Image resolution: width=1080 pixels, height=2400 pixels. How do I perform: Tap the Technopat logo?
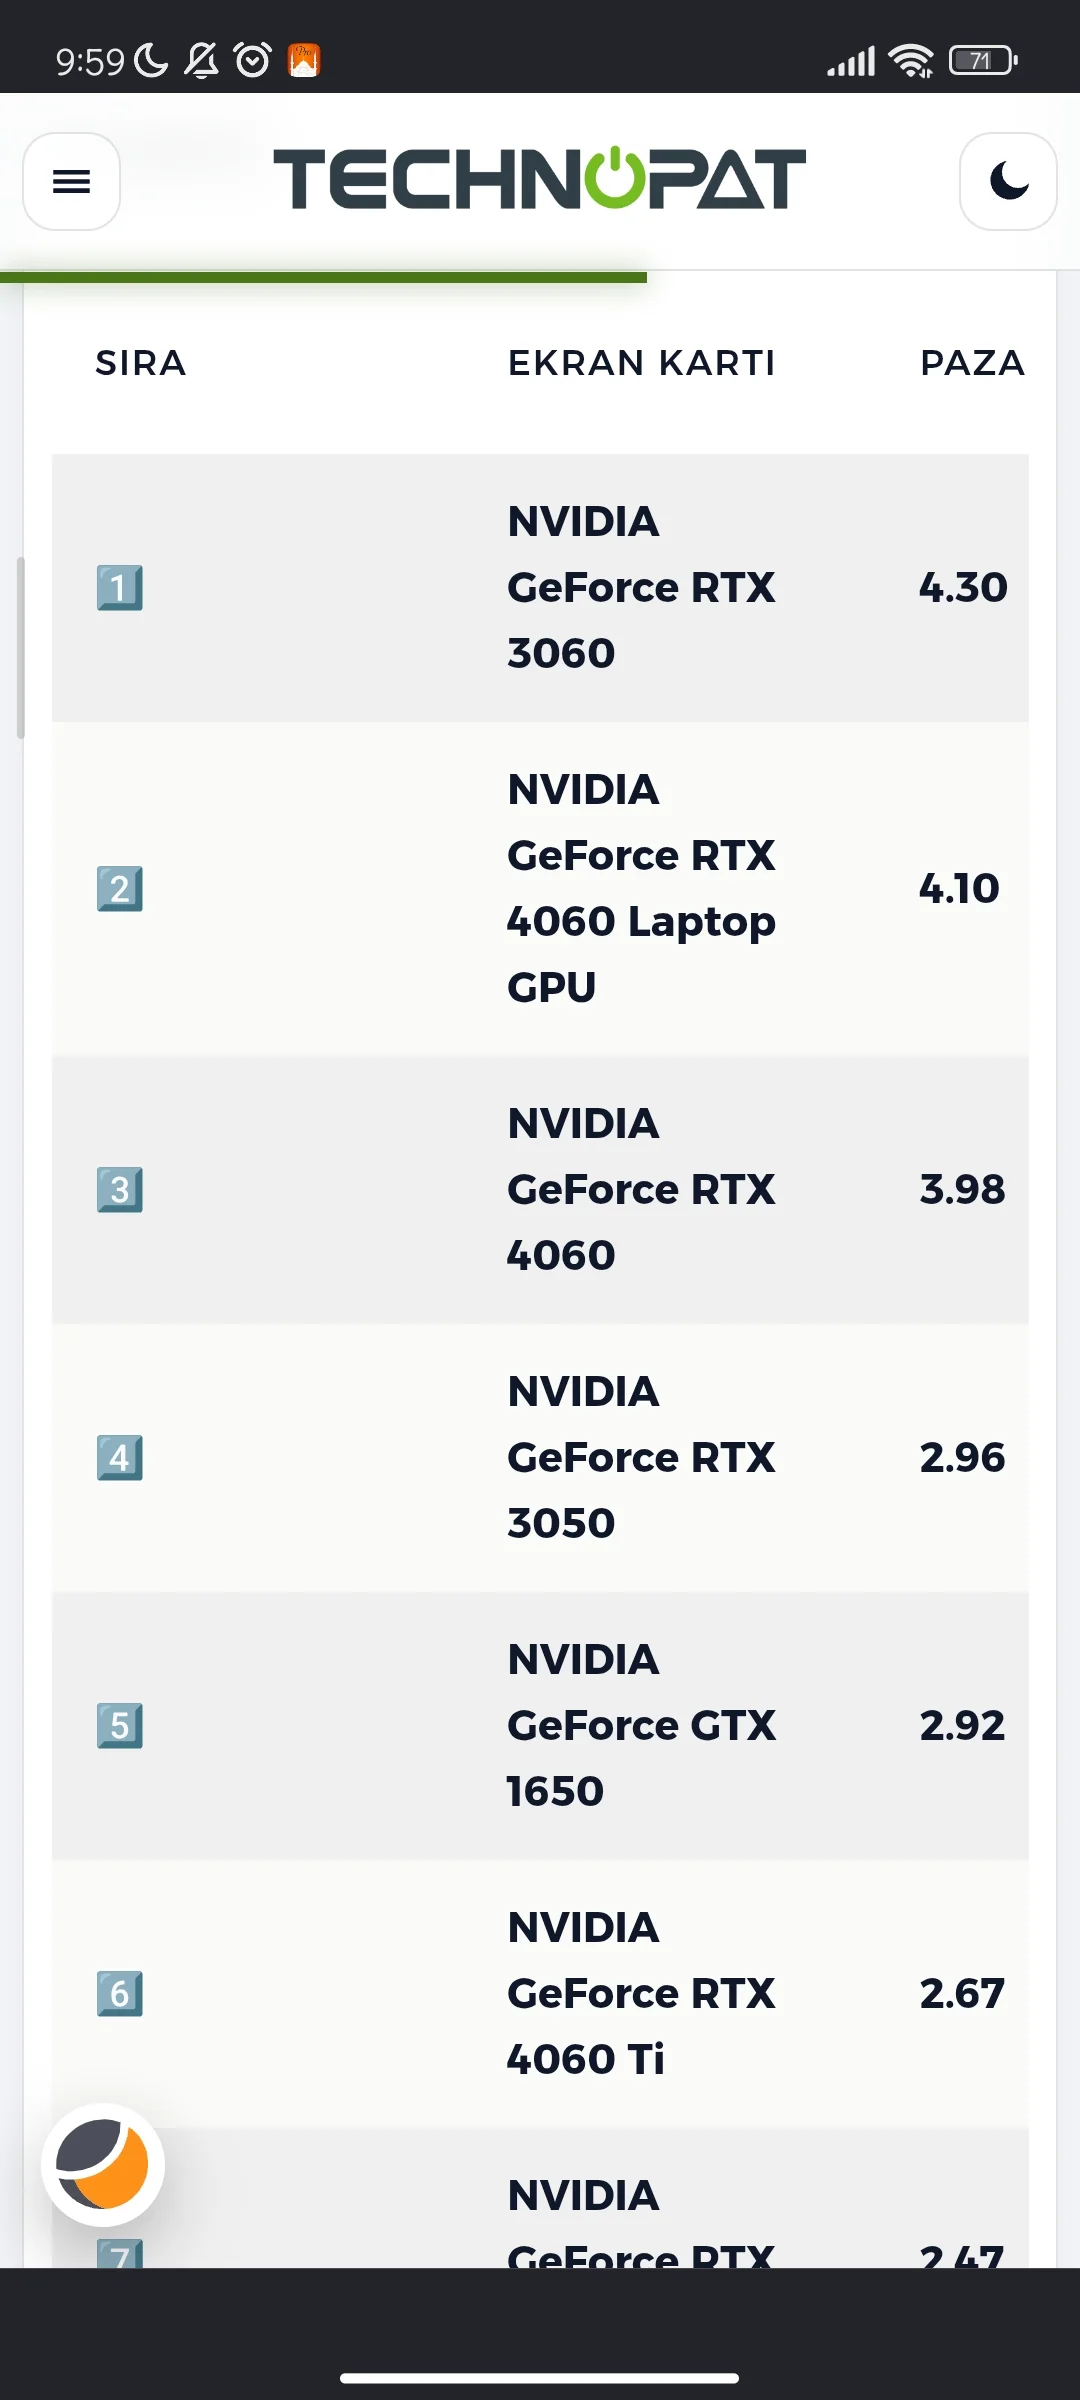[x=540, y=179]
